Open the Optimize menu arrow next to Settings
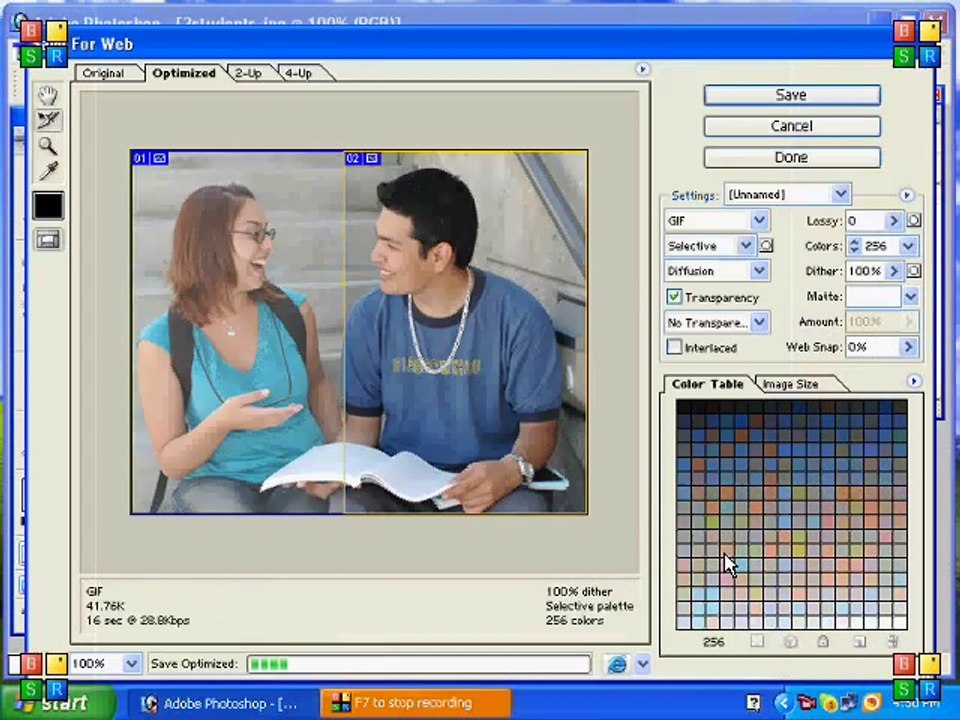The height and width of the screenshot is (720, 960). (x=907, y=195)
